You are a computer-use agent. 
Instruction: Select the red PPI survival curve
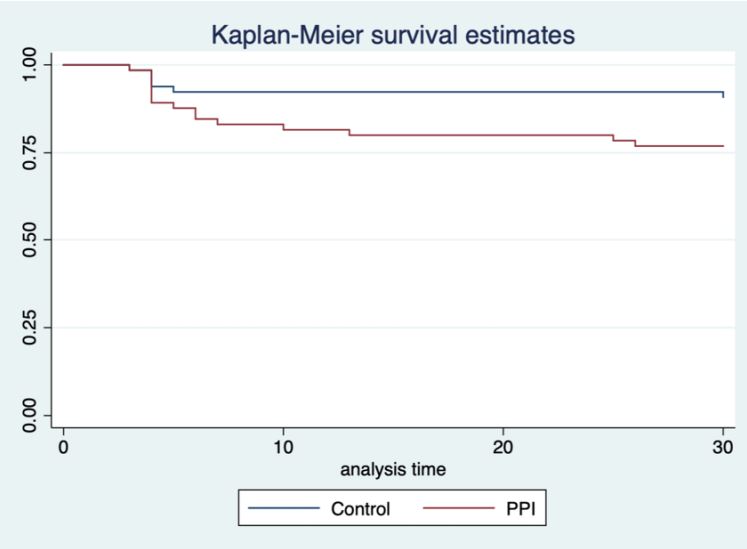click(x=480, y=135)
